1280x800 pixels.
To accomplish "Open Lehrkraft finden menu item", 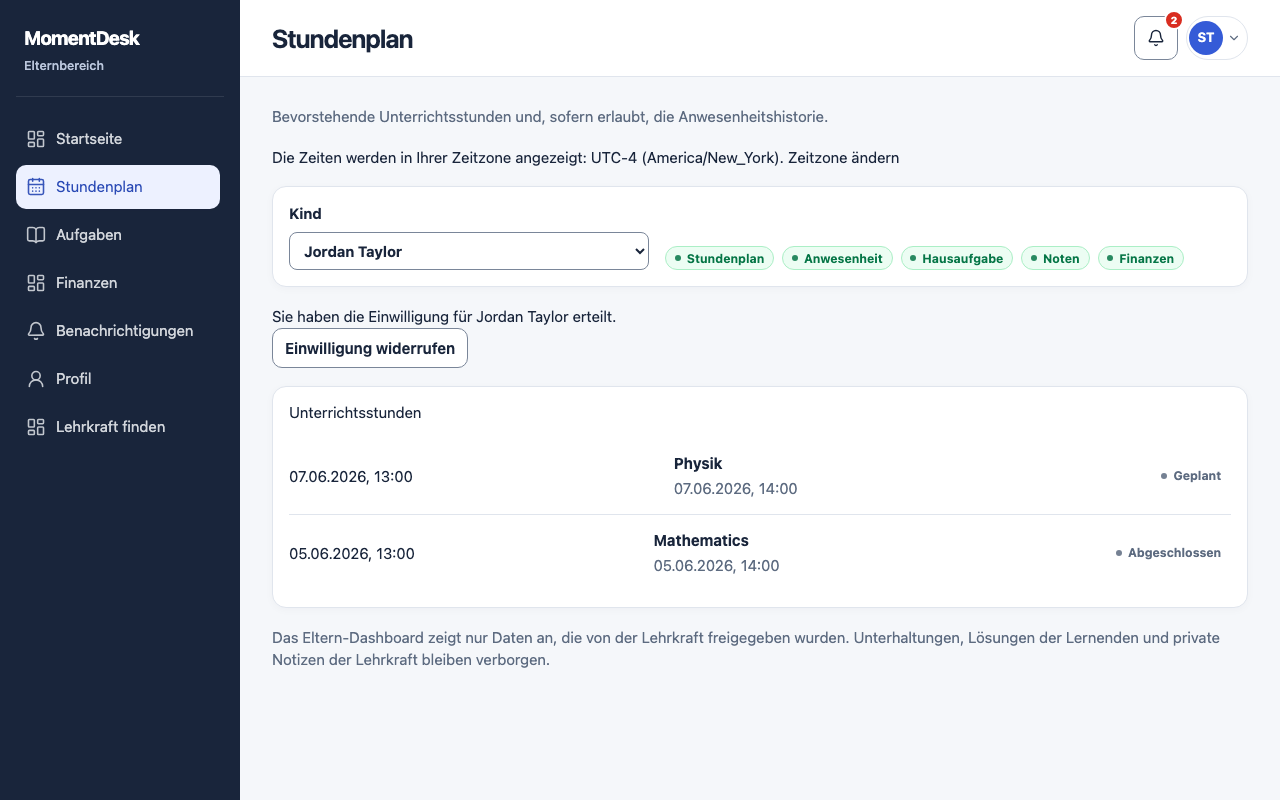I will [118, 427].
